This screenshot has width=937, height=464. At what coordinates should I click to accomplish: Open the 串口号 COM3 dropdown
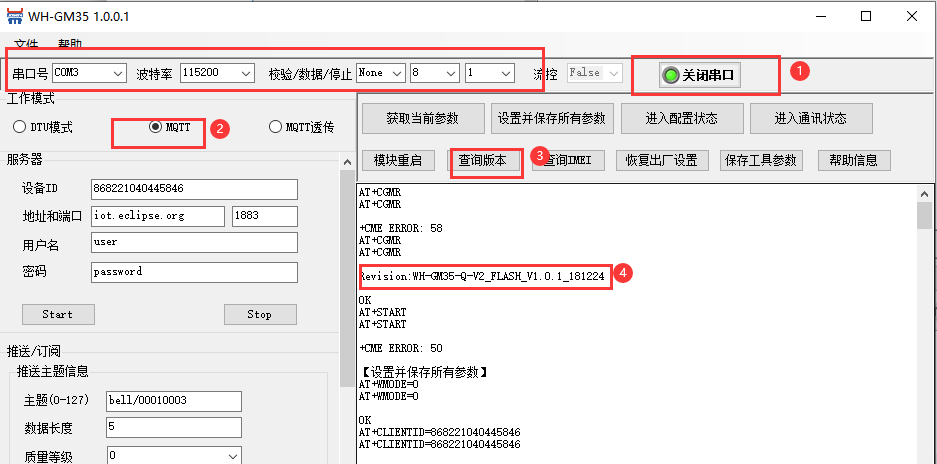click(x=118, y=73)
